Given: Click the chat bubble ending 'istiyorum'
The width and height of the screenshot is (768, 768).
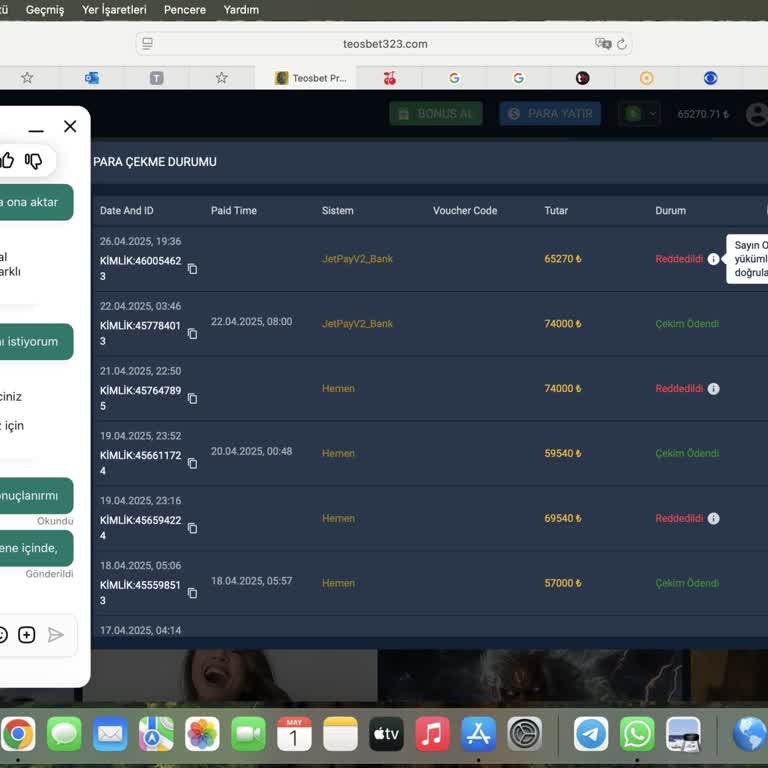Looking at the screenshot, I should coord(37,342).
